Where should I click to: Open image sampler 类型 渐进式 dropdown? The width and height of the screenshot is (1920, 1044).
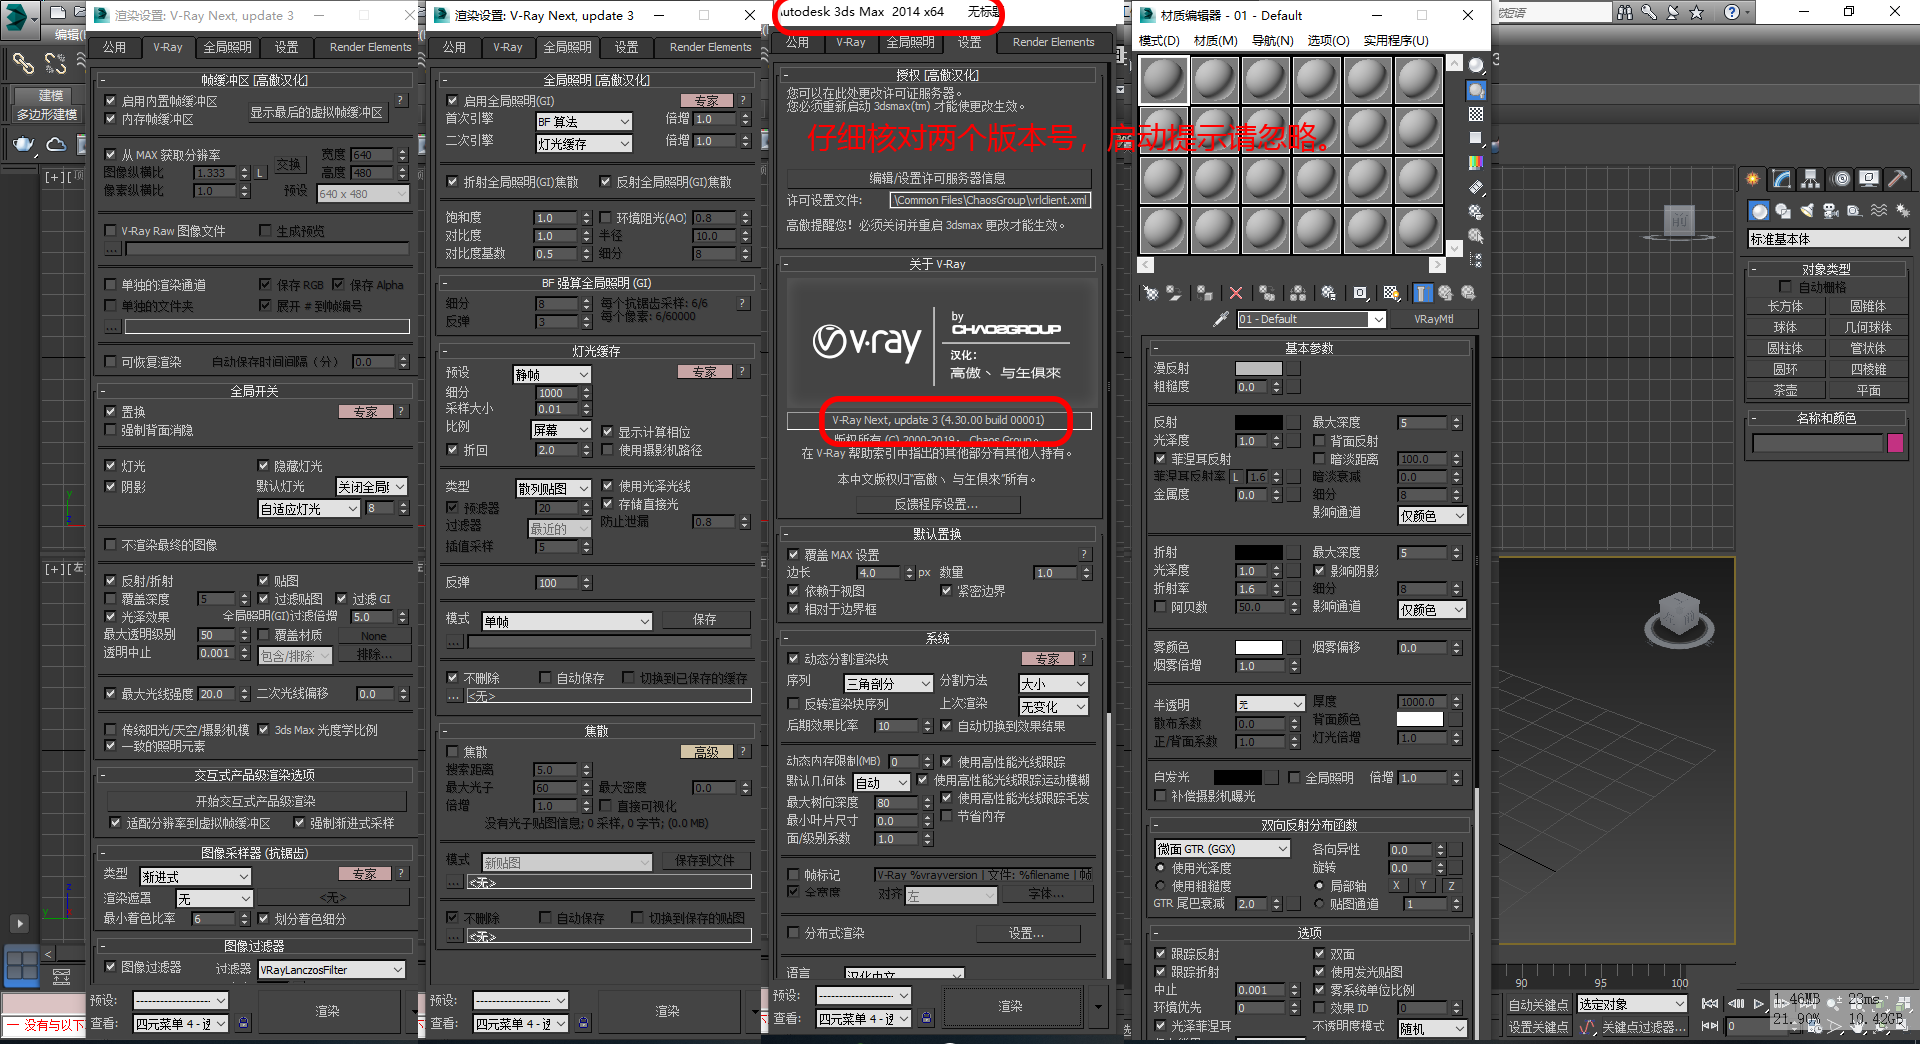point(195,876)
